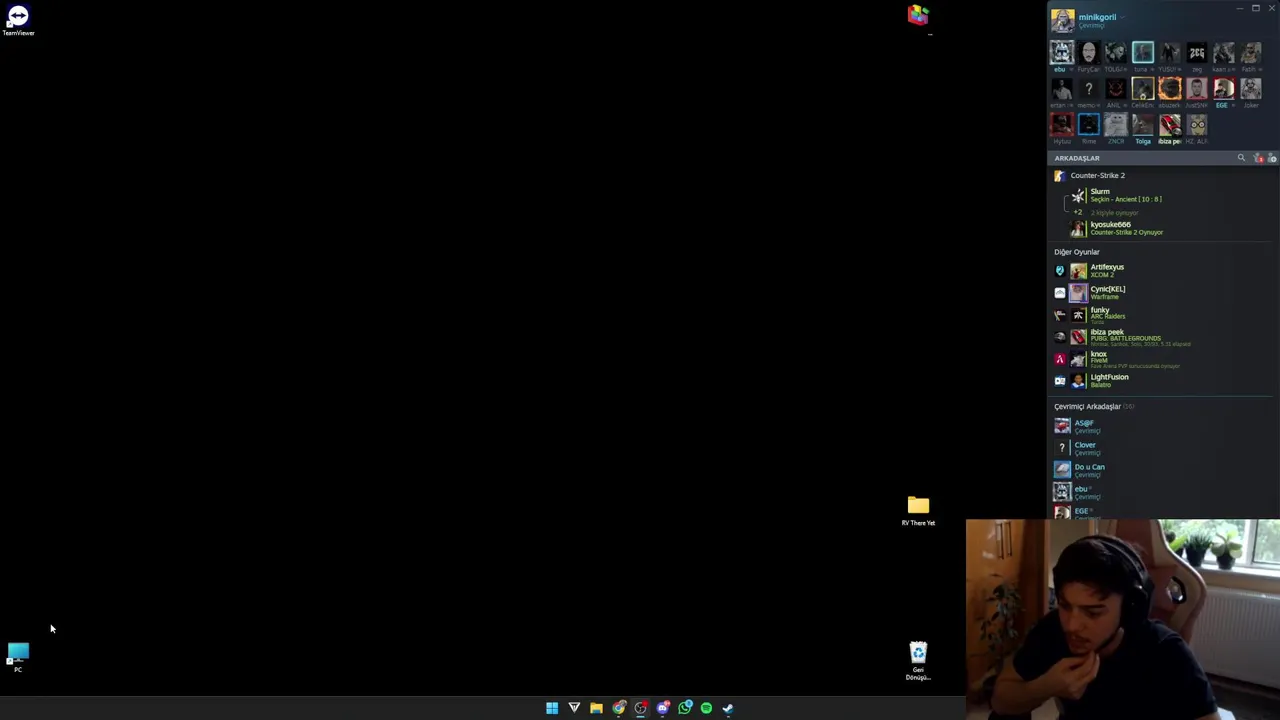Open friend knox playing FiveM

click(1160, 359)
